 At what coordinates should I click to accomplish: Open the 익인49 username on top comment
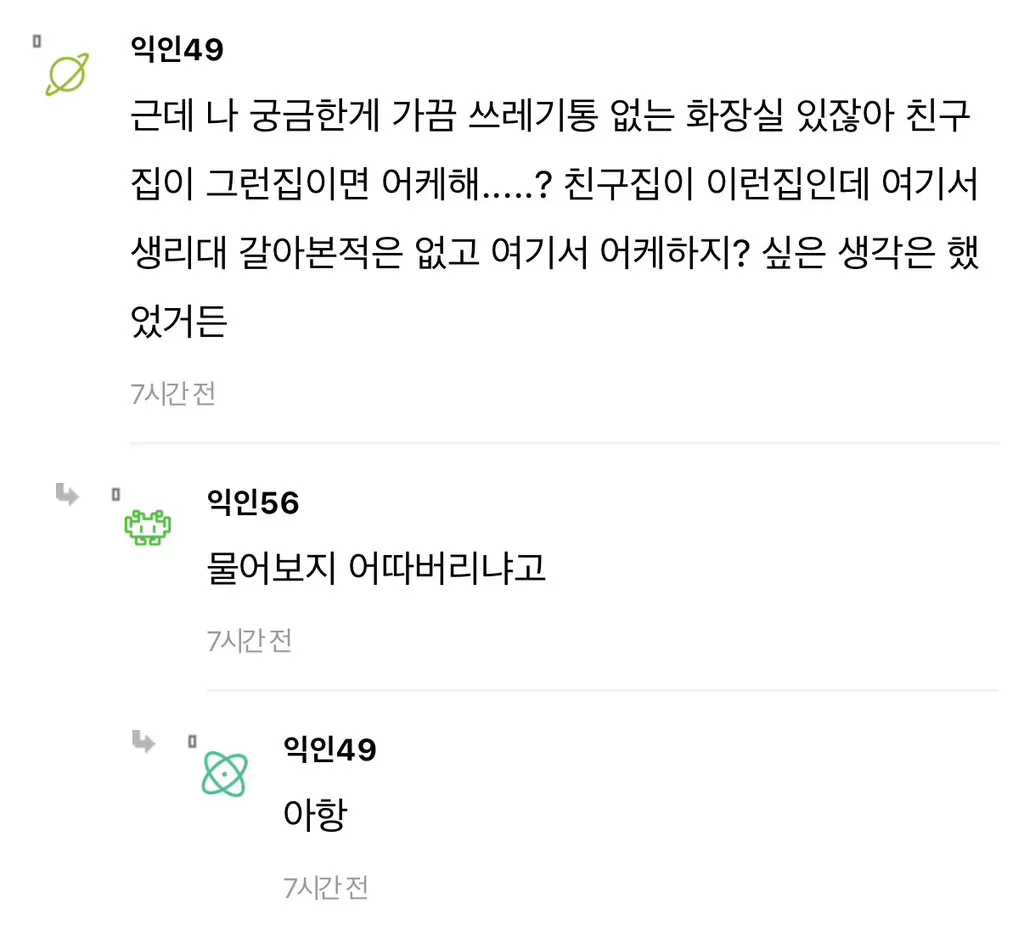pos(177,49)
